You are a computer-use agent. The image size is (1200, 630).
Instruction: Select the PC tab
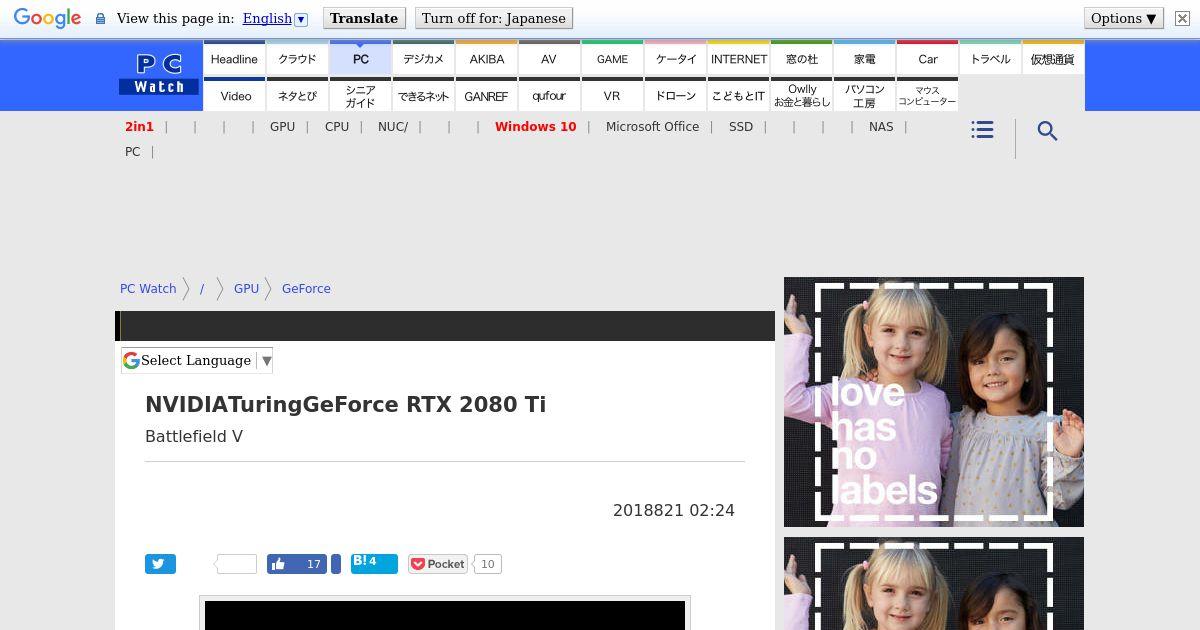coord(360,58)
